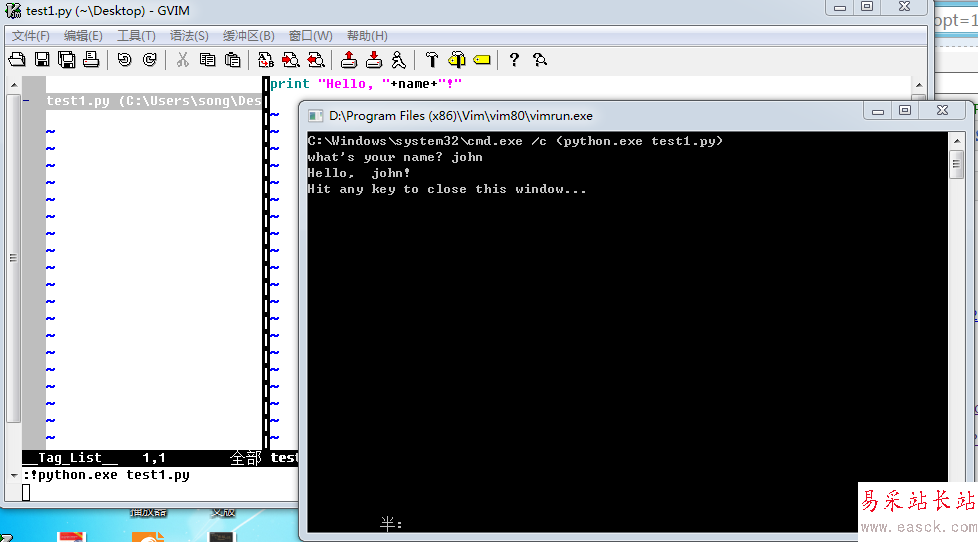The image size is (978, 542).
Task: Click the Save file toolbar icon
Action: pyautogui.click(x=42, y=60)
